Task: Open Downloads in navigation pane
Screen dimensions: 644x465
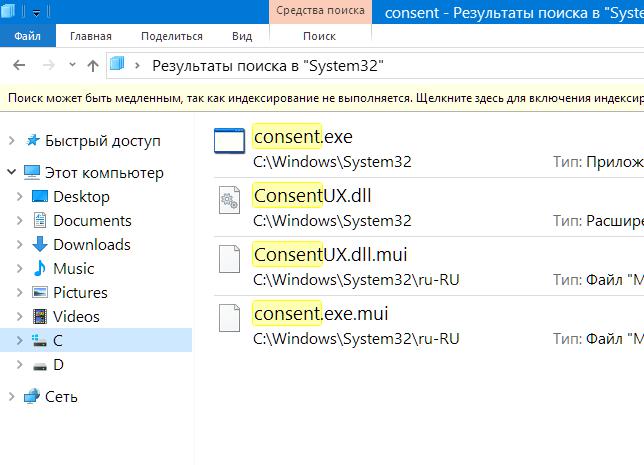Action: [92, 244]
